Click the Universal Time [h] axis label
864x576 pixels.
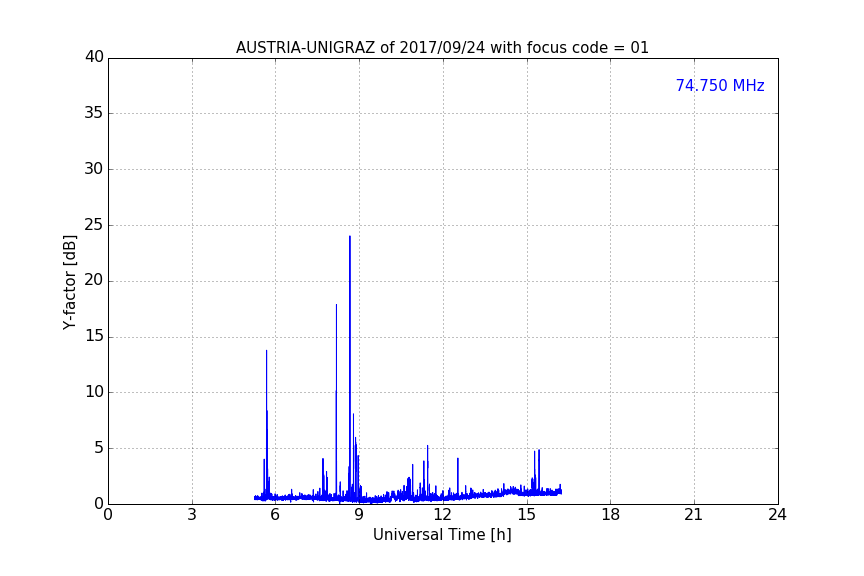(x=442, y=535)
